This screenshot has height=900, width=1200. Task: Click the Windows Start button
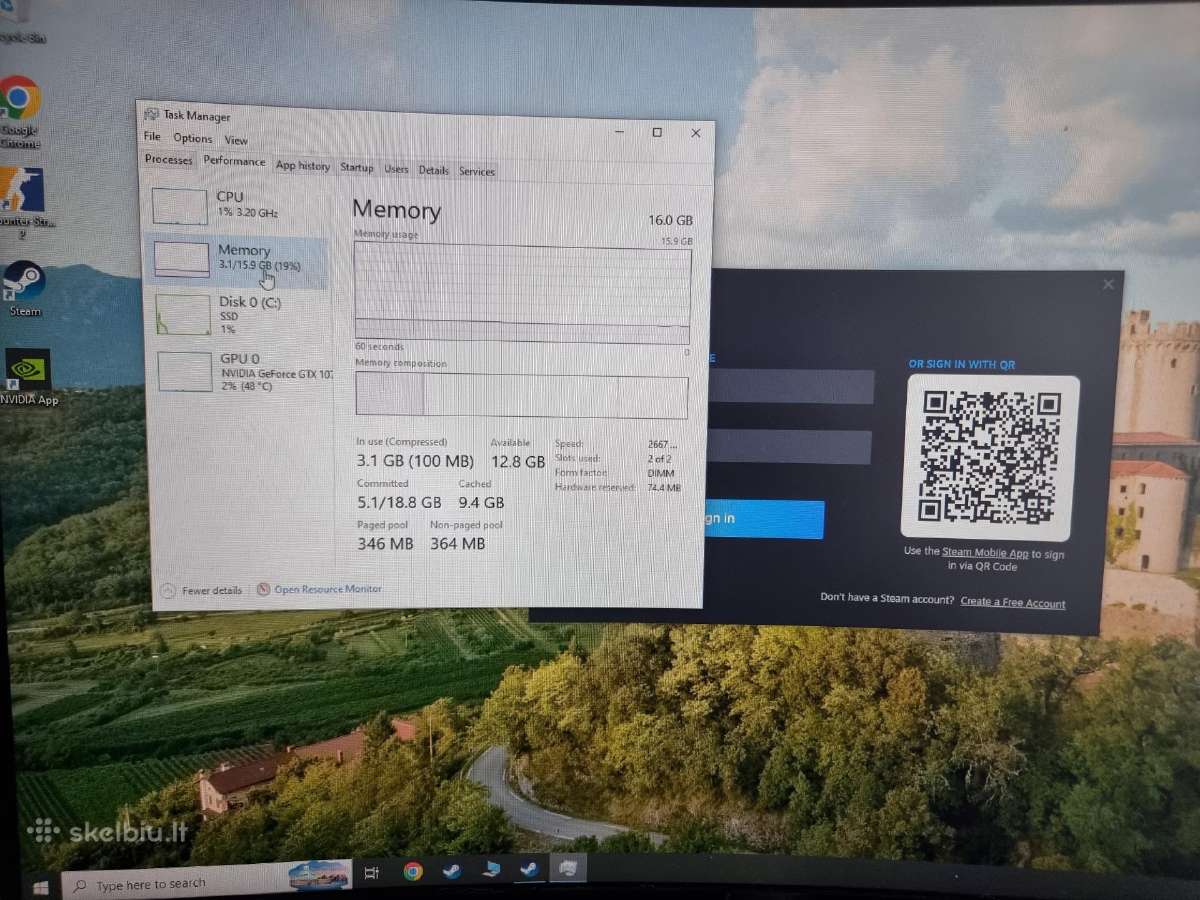click(41, 886)
